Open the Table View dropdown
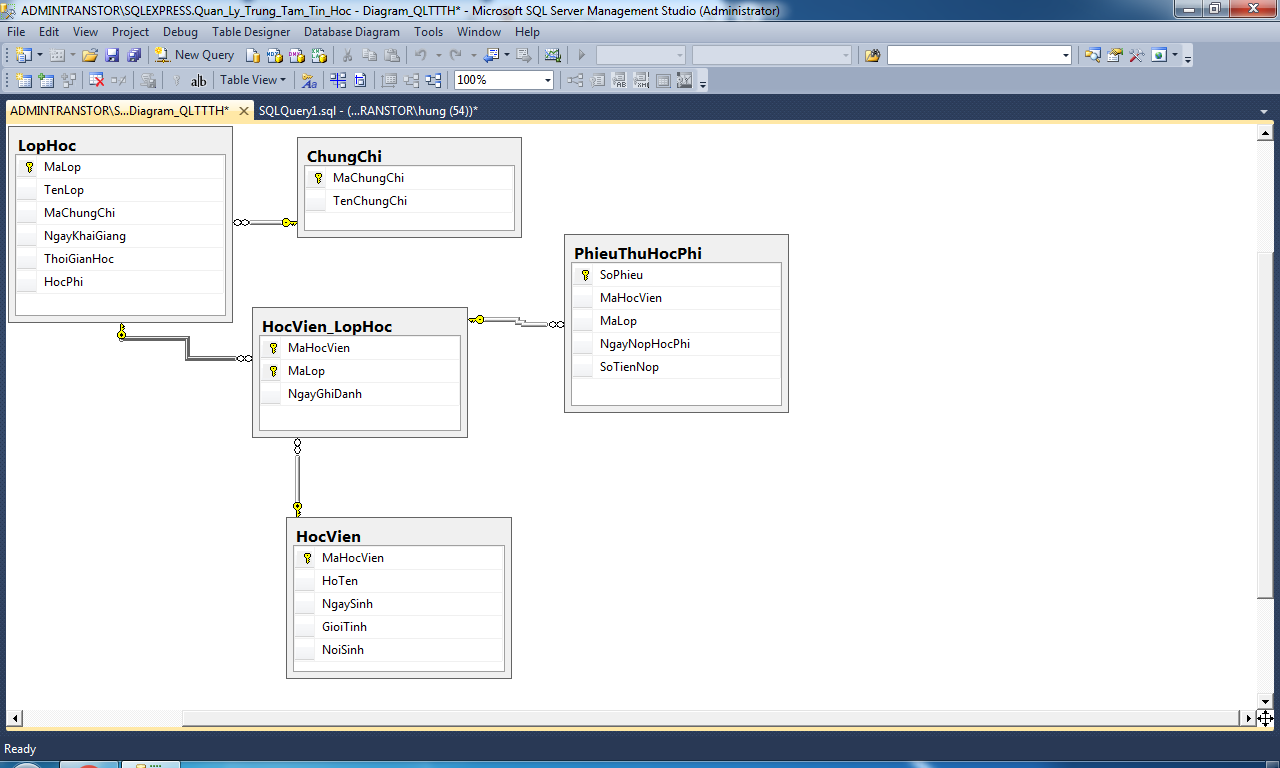 point(252,80)
